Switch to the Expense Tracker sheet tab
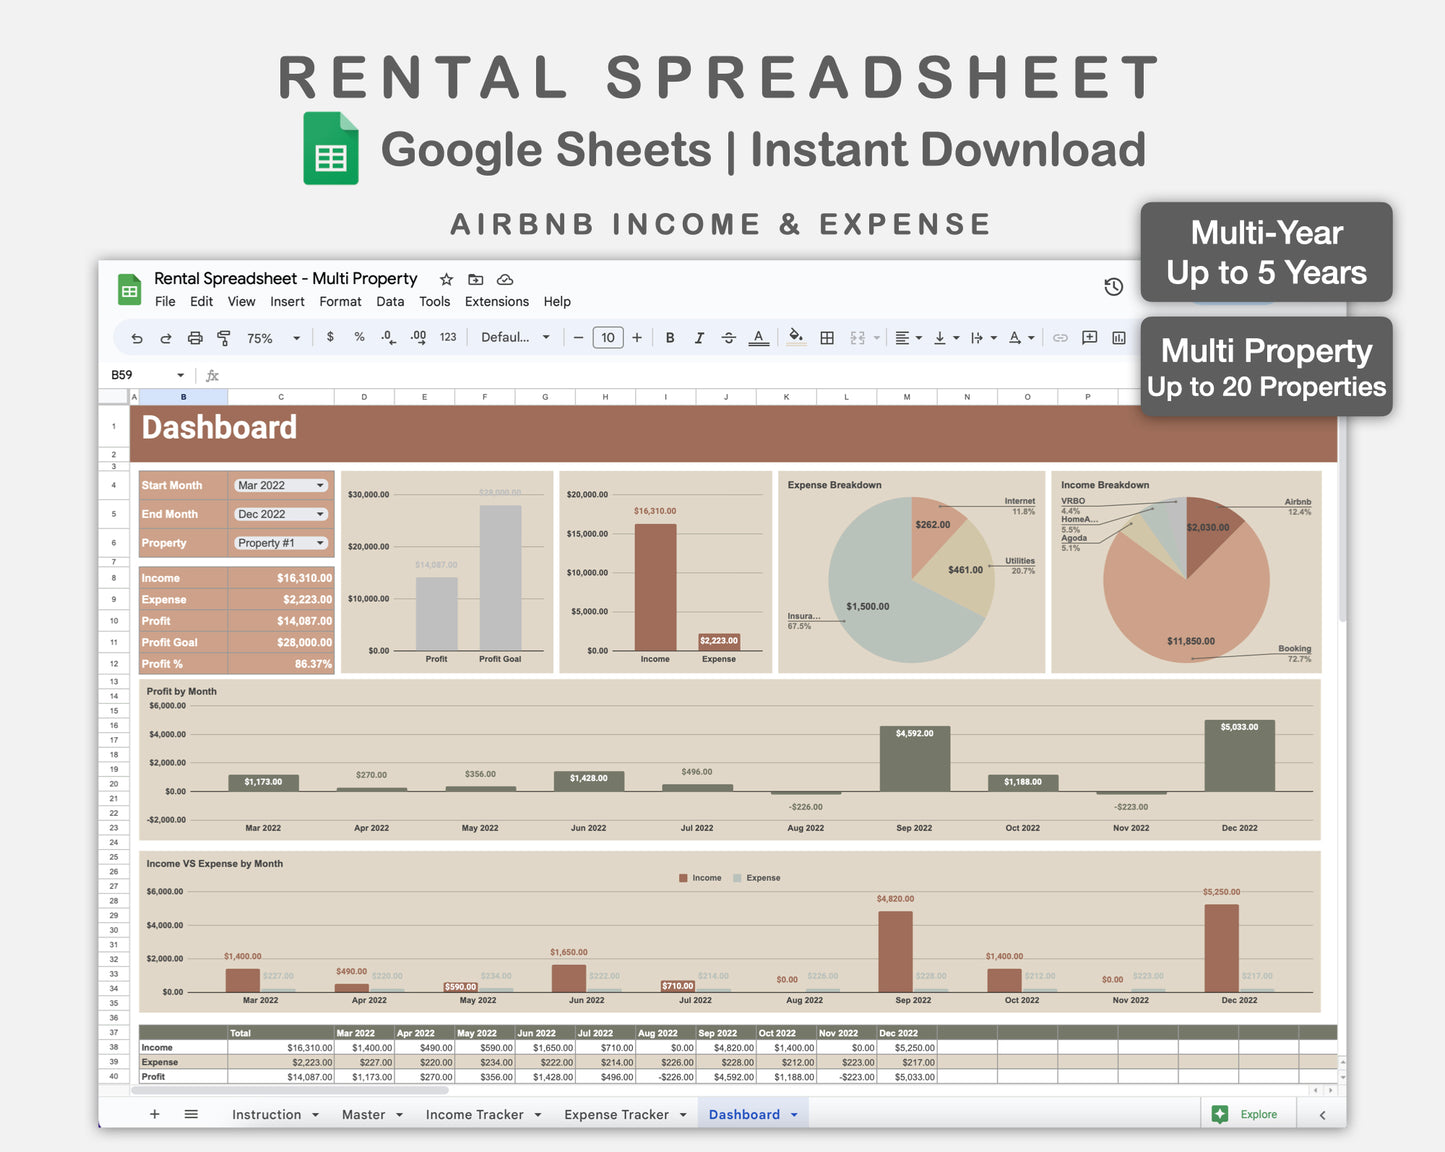Image resolution: width=1445 pixels, height=1152 pixels. click(x=617, y=1114)
